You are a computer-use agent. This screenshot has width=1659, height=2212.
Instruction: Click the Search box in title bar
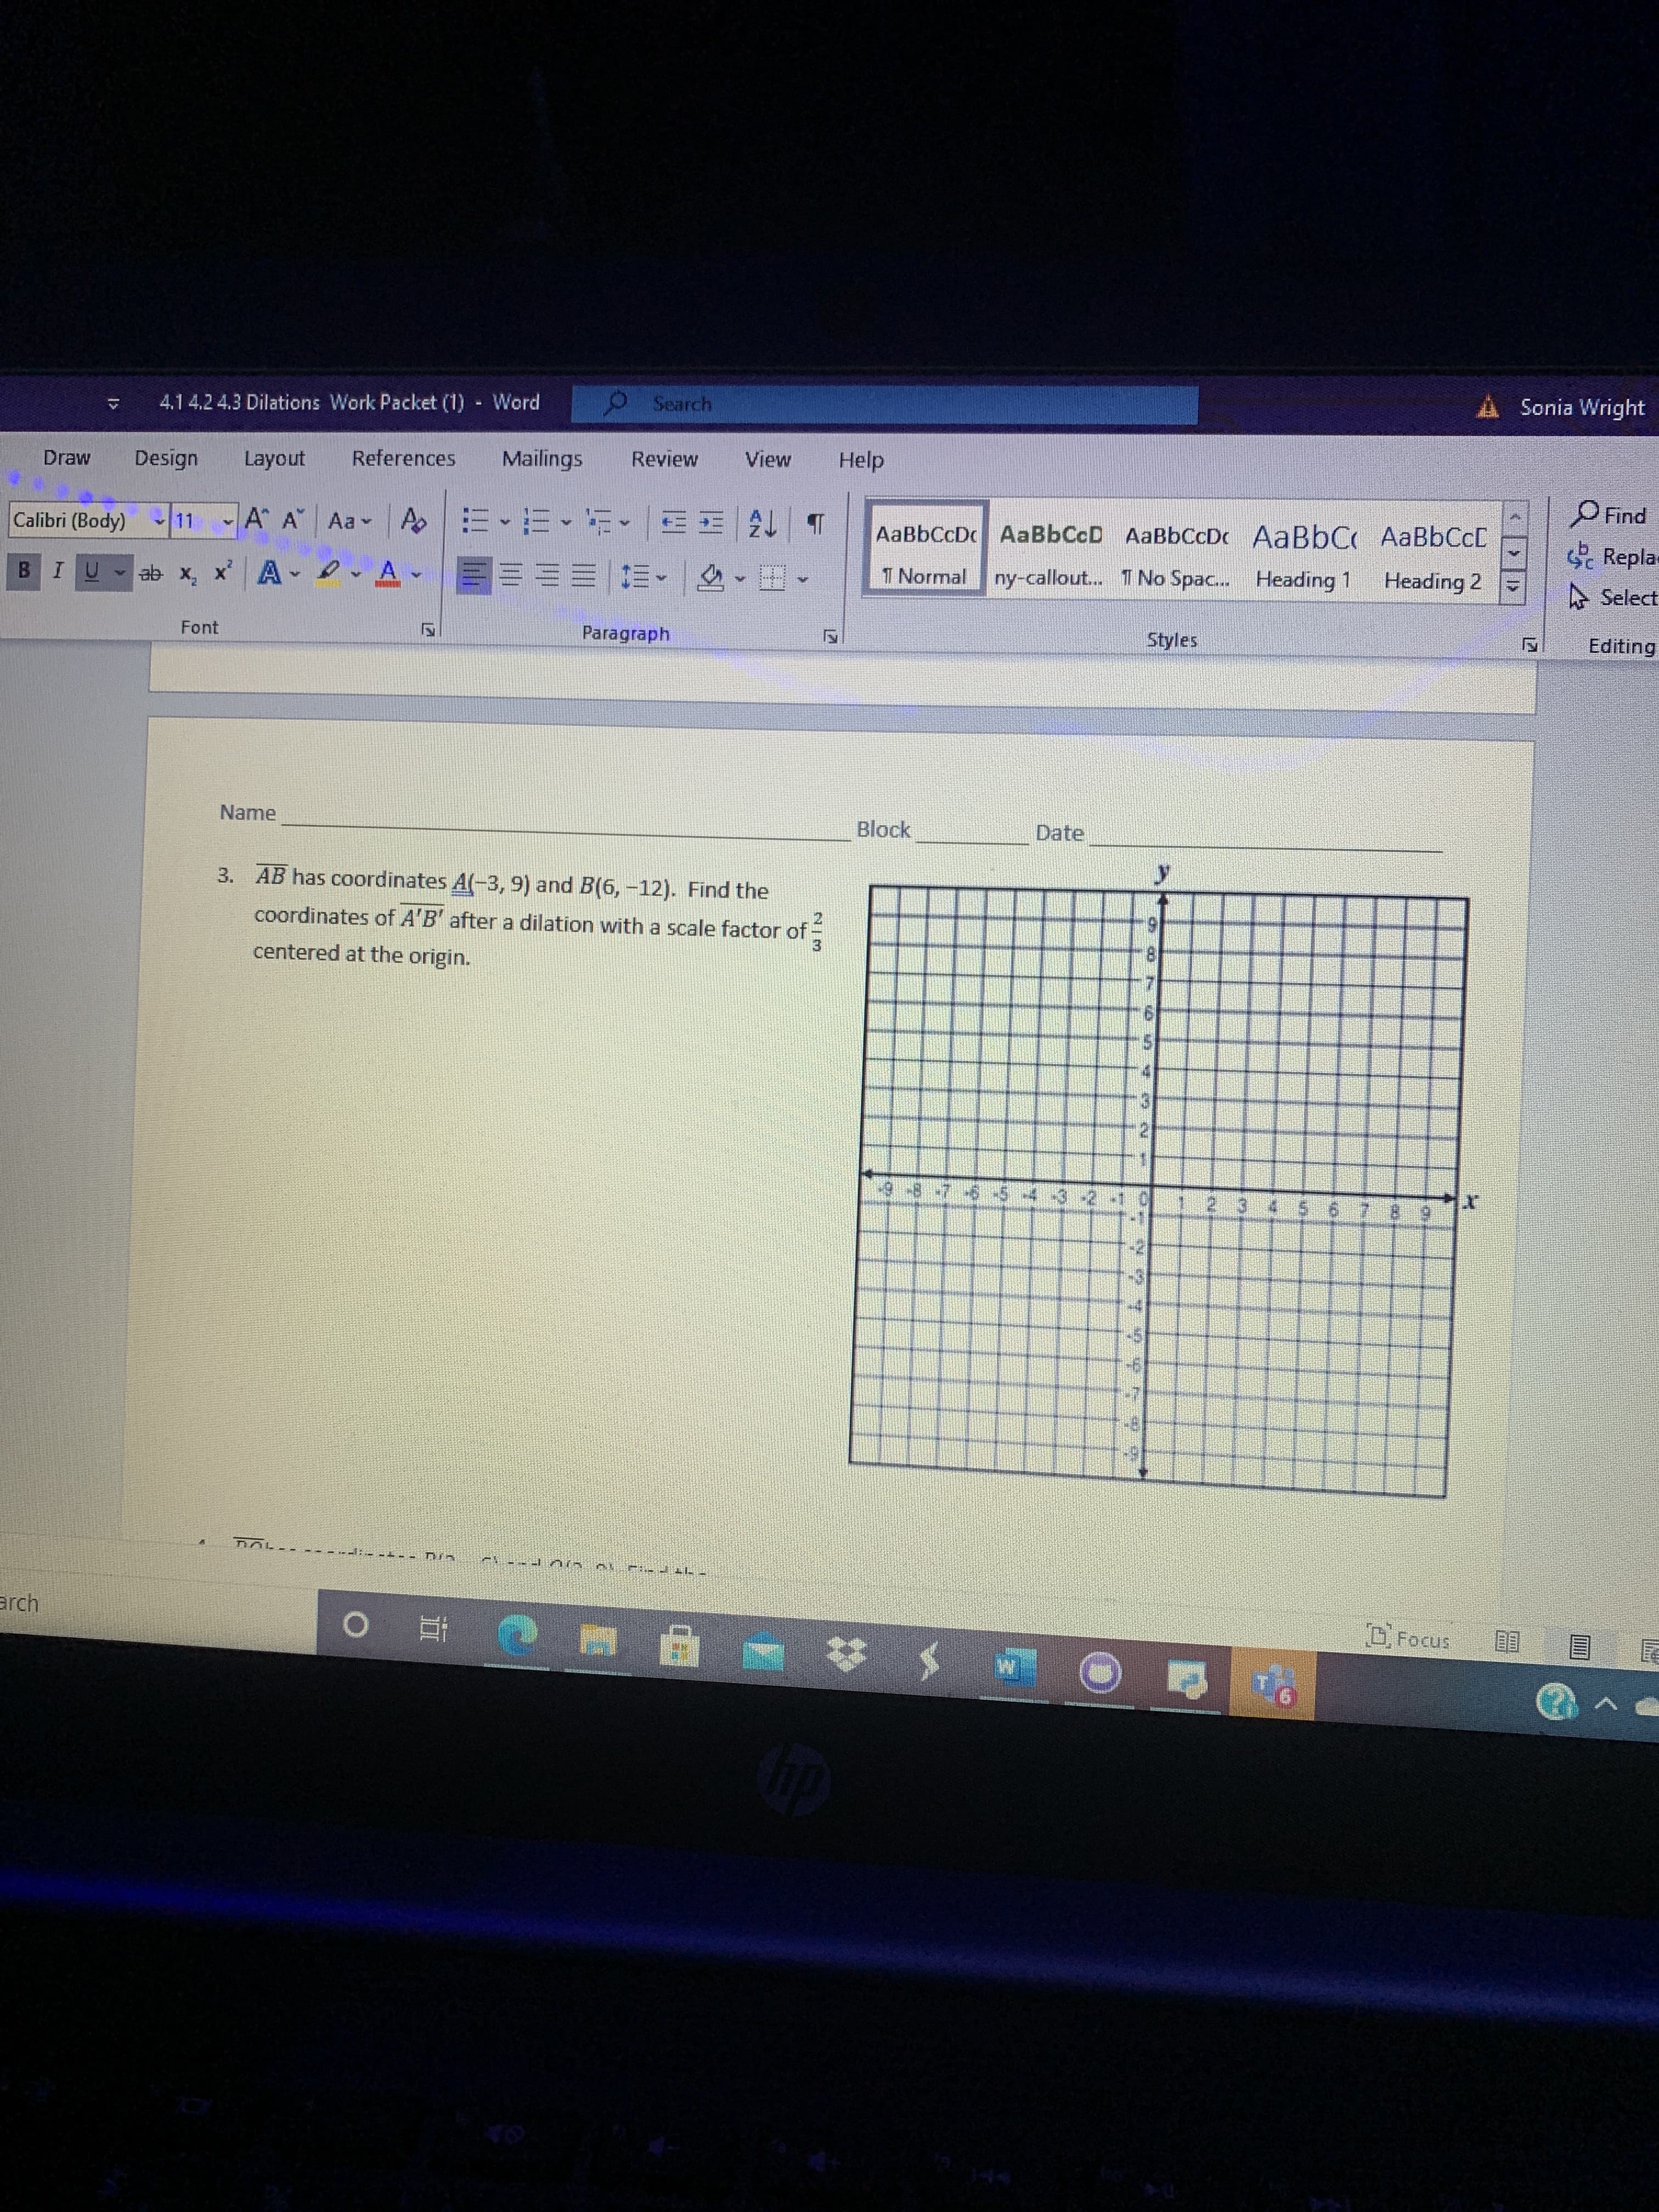coord(884,404)
